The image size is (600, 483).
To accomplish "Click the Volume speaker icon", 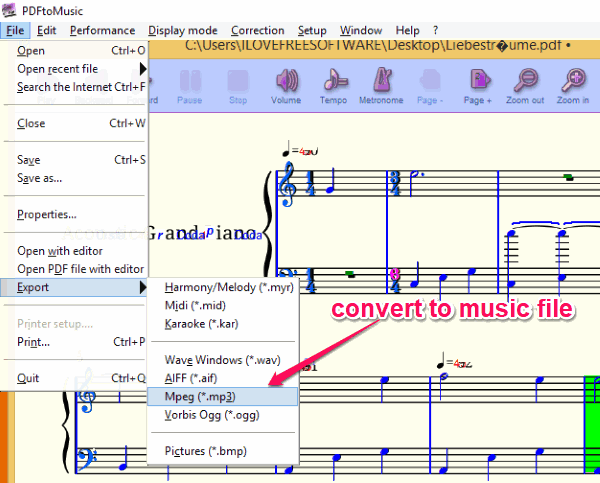I will pyautogui.click(x=286, y=80).
